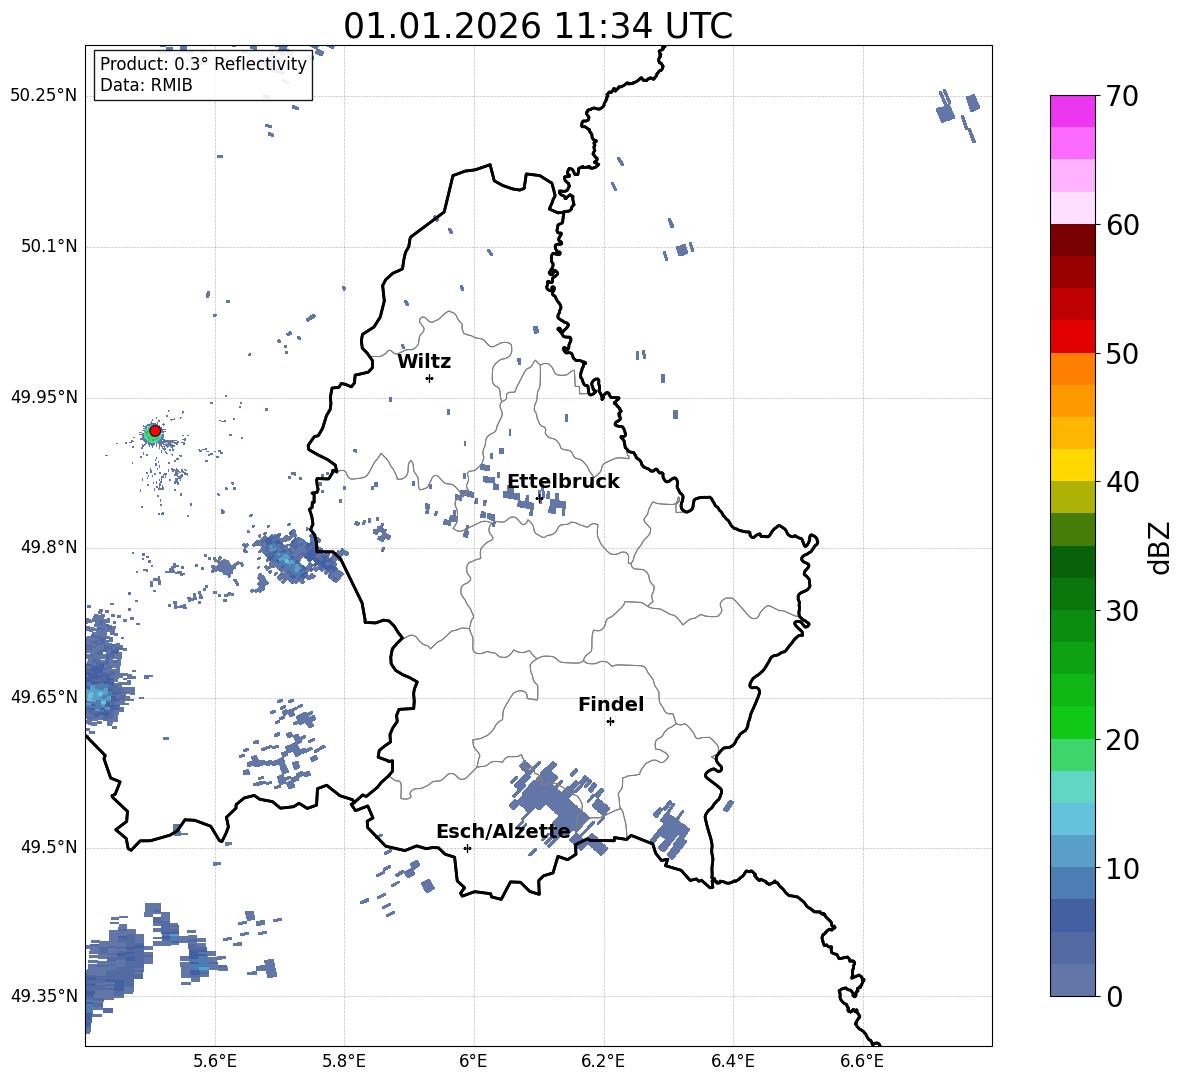This screenshot has height=1081, width=1184.
Task: Click the 6.4°E longitude label
Action: [732, 1061]
